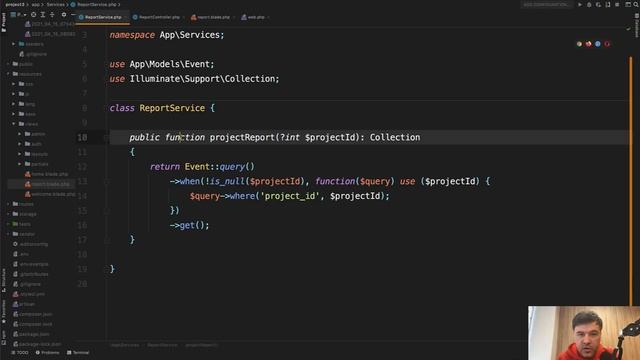
Task: Open the Problems tool window
Action: click(x=47, y=353)
